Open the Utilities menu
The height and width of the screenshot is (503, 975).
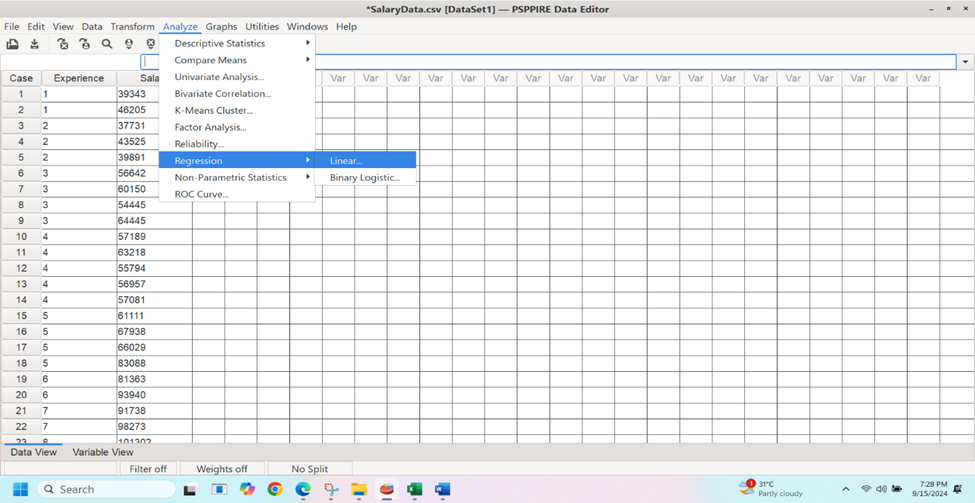[262, 27]
